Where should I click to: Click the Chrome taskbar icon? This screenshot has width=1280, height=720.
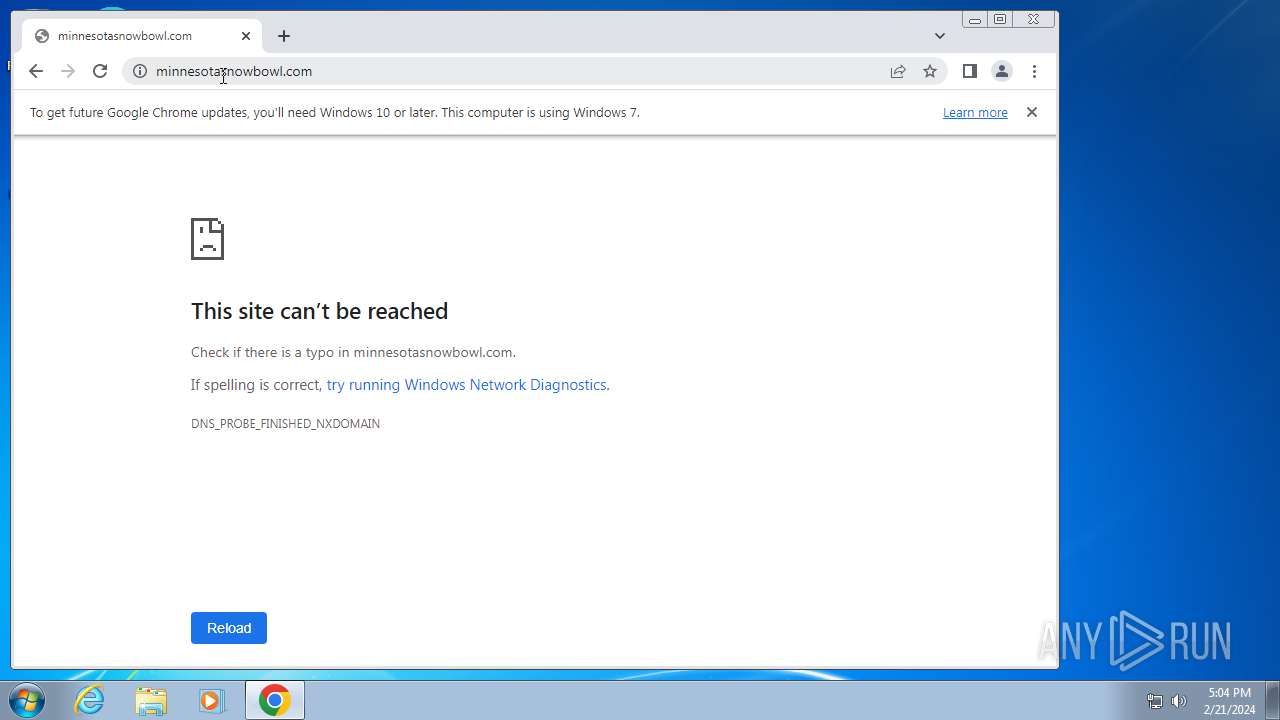(x=275, y=701)
